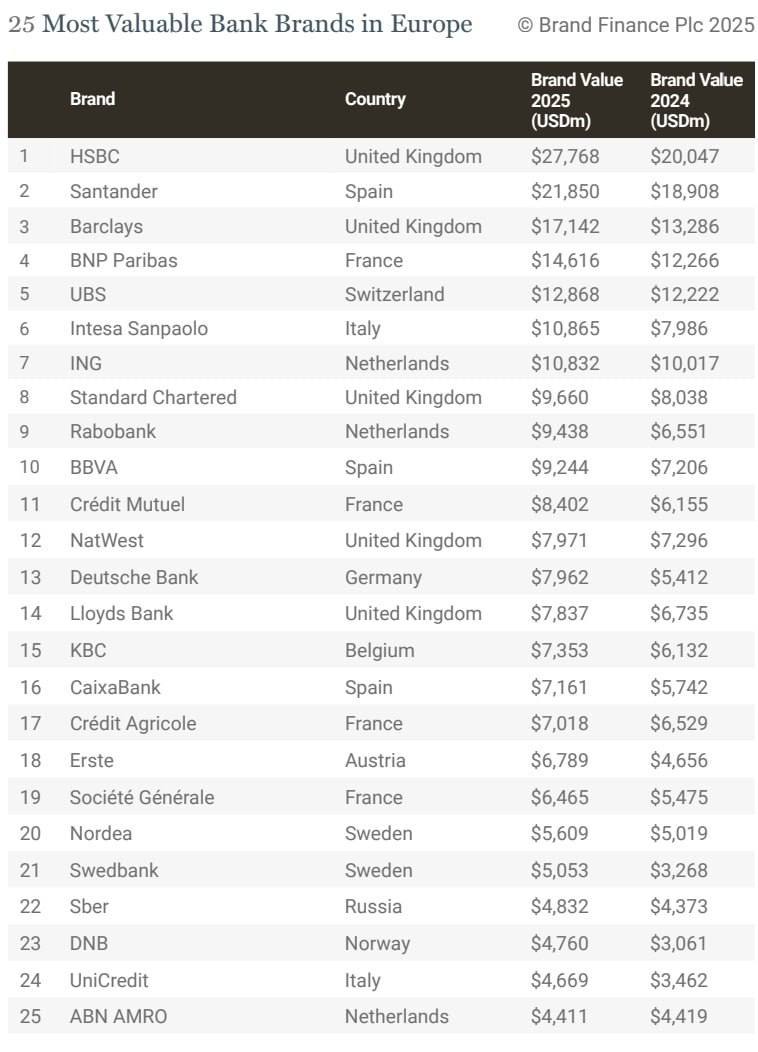Image resolution: width=758 pixels, height=1052 pixels.
Task: Click the 25 Most Valuable Bank Brands title
Action: [x=240, y=25]
